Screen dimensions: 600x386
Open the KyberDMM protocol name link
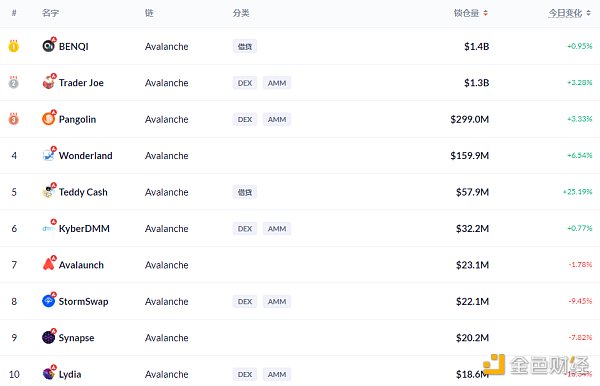click(x=84, y=228)
